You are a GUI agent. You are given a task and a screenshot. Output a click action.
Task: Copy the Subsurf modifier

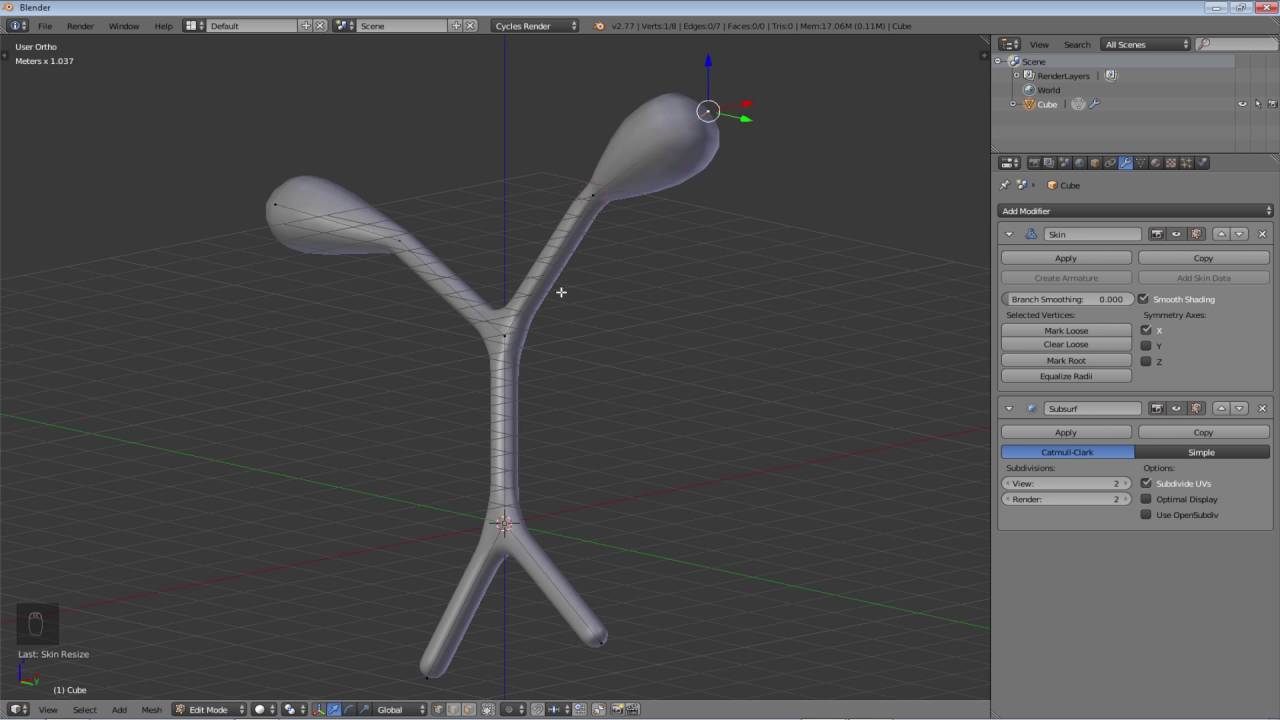click(1203, 432)
